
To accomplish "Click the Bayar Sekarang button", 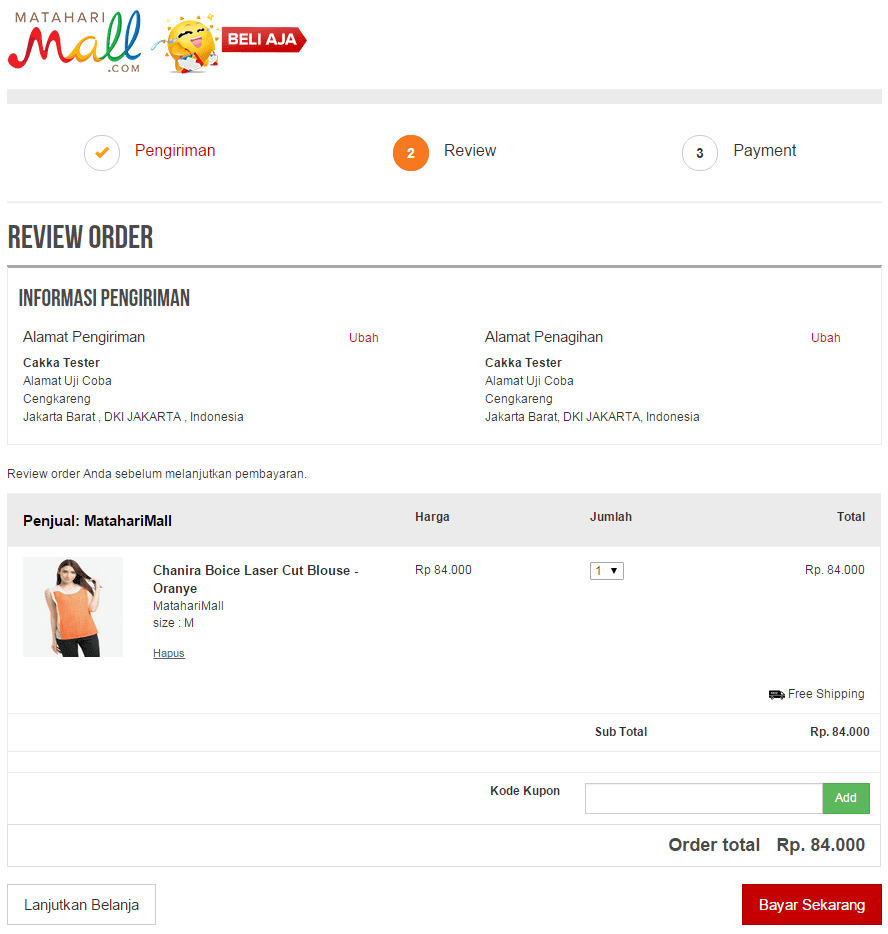I will tap(812, 905).
